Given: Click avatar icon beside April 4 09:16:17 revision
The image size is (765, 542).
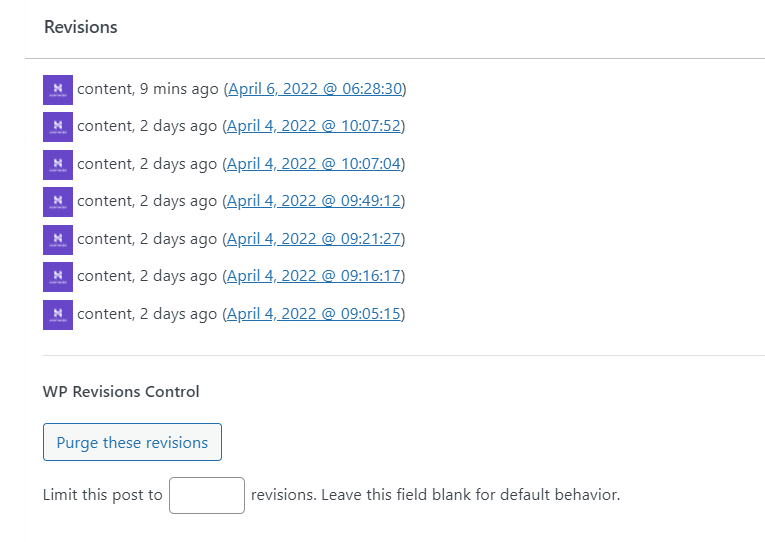Looking at the screenshot, I should [x=58, y=276].
